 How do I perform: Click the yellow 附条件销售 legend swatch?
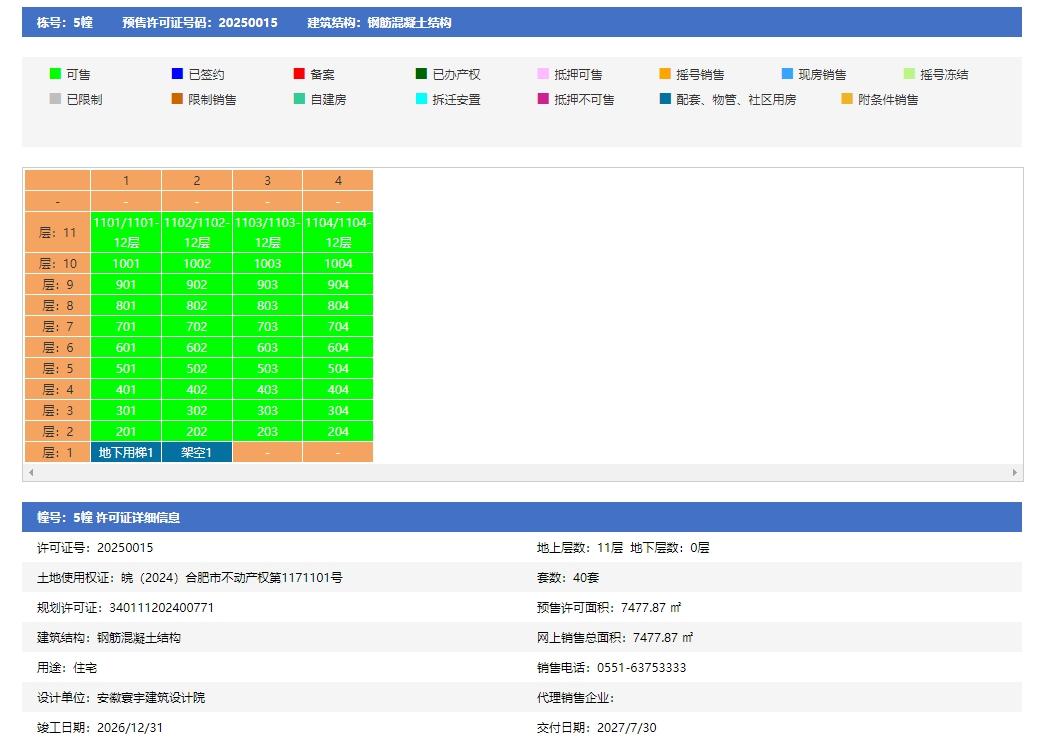847,98
